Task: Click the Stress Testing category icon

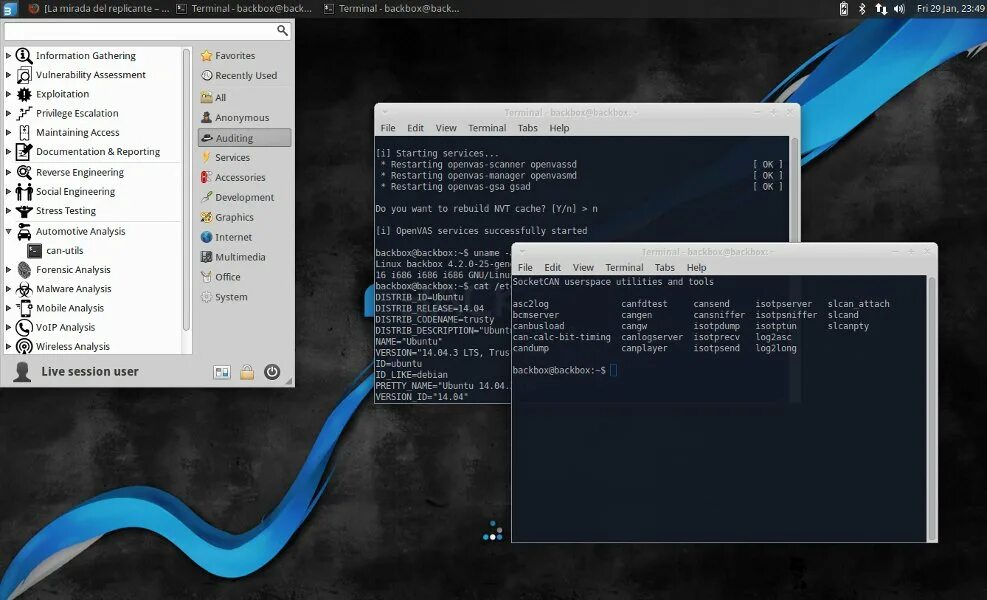Action: pyautogui.click(x=24, y=211)
